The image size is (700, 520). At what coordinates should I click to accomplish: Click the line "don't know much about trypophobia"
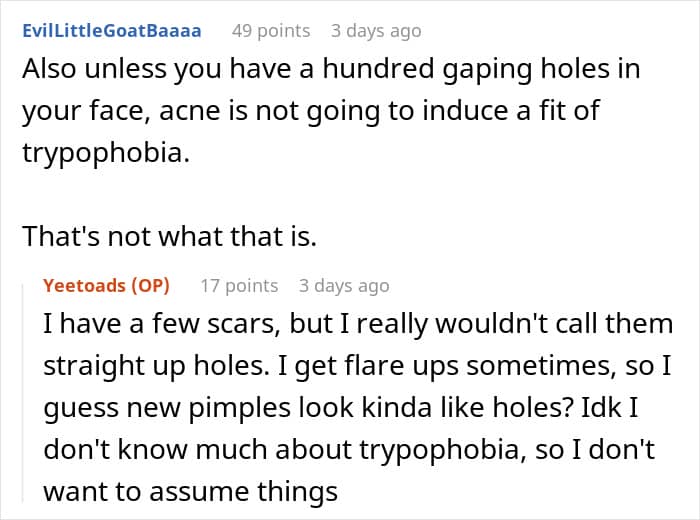tap(349, 449)
